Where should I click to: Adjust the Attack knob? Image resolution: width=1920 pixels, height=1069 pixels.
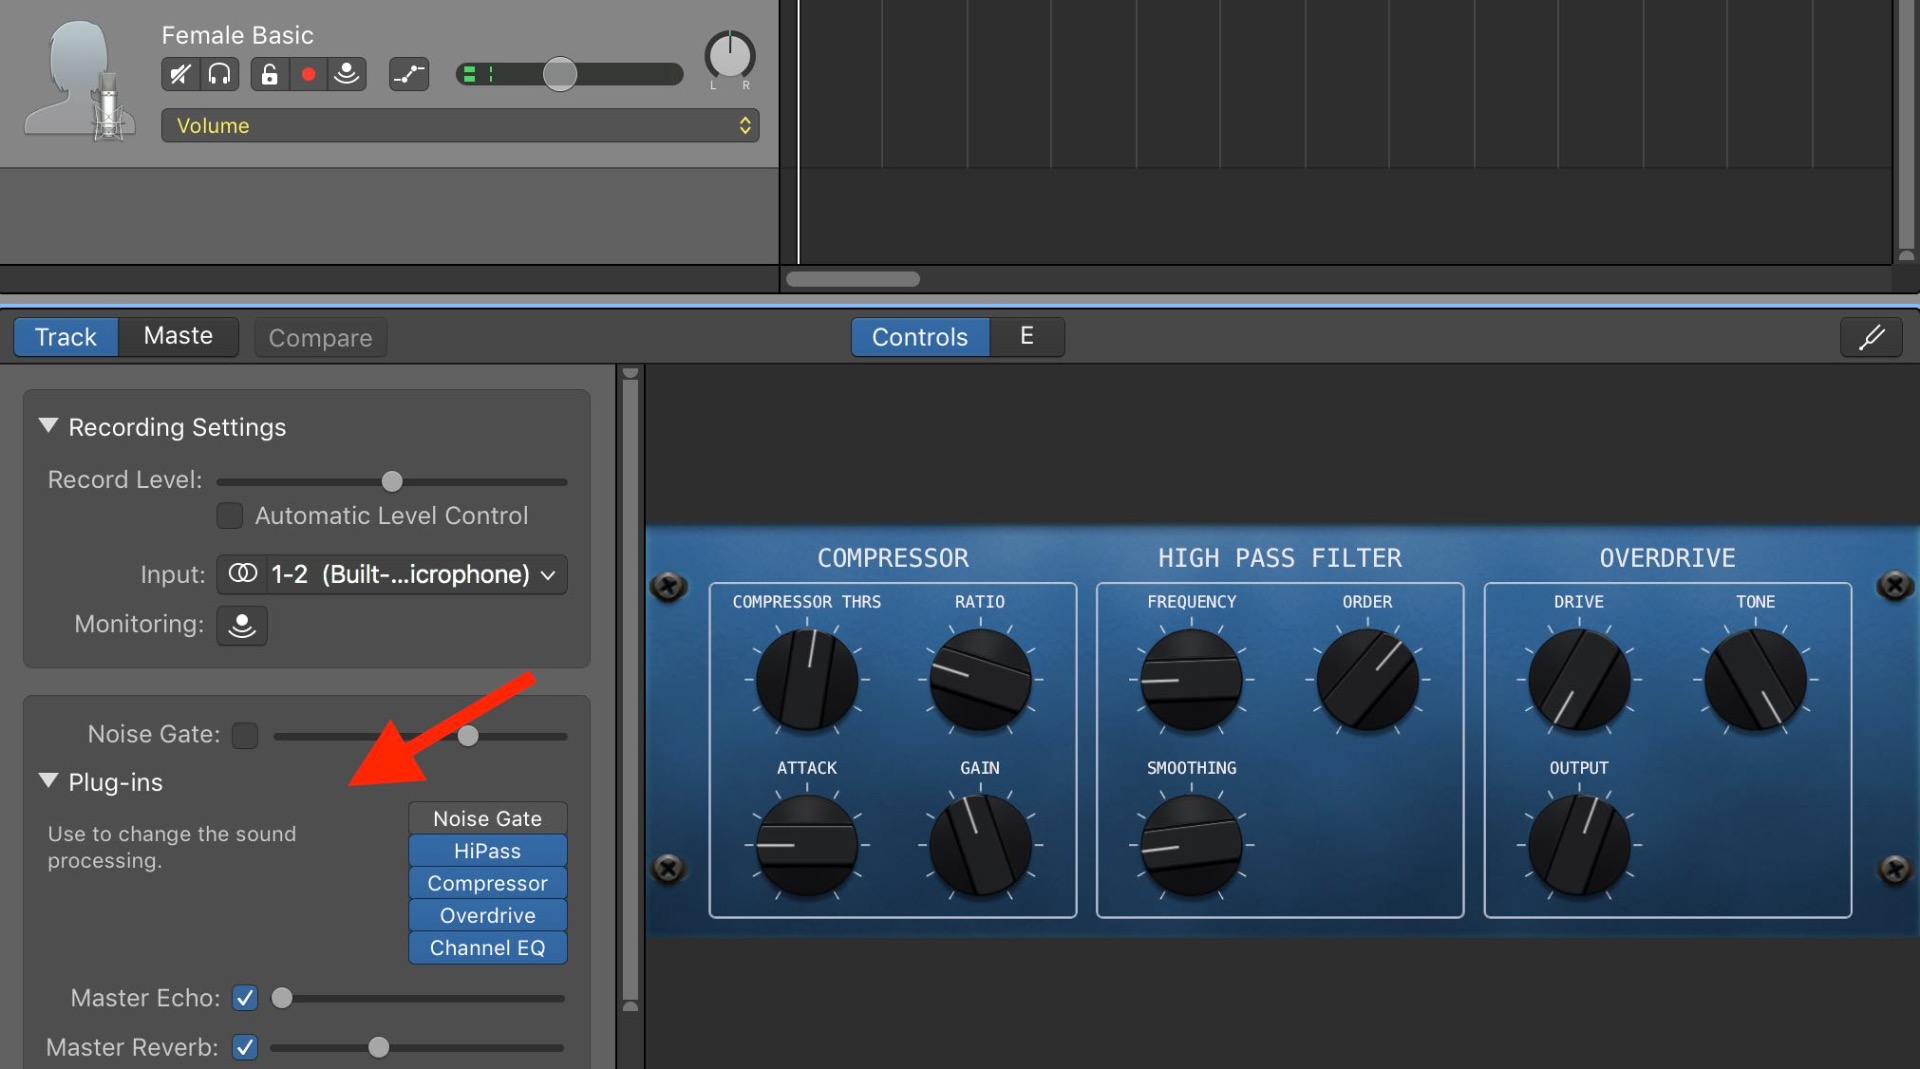coord(807,846)
